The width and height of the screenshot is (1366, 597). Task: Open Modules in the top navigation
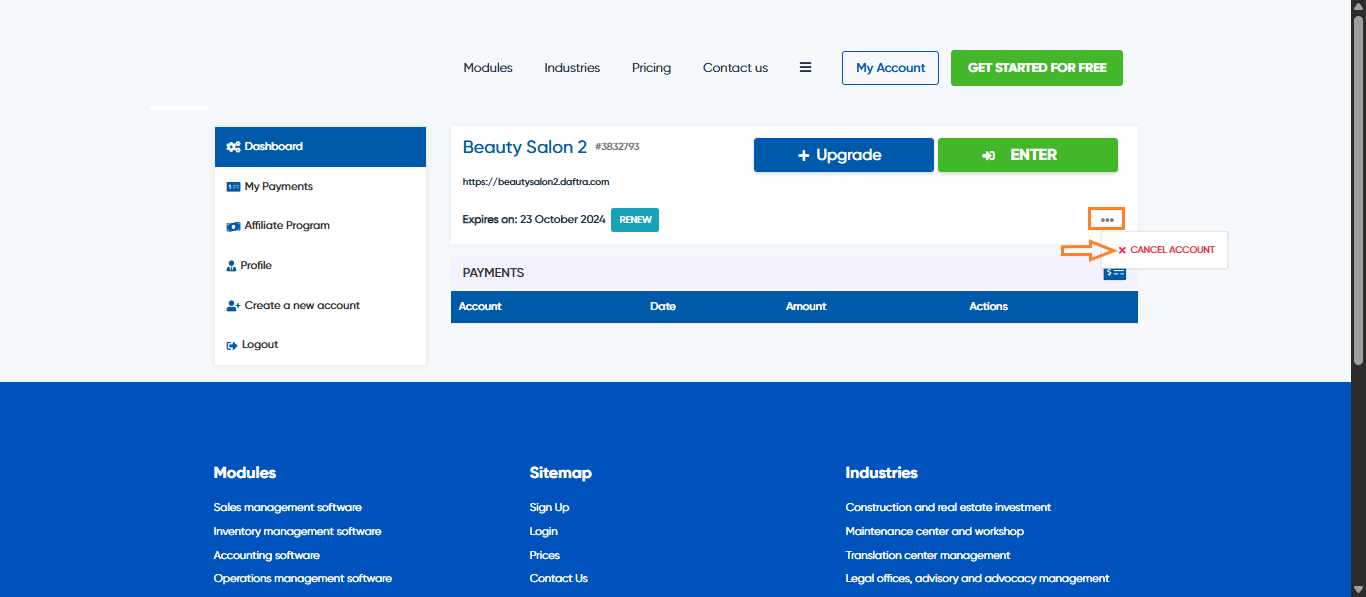(x=488, y=68)
